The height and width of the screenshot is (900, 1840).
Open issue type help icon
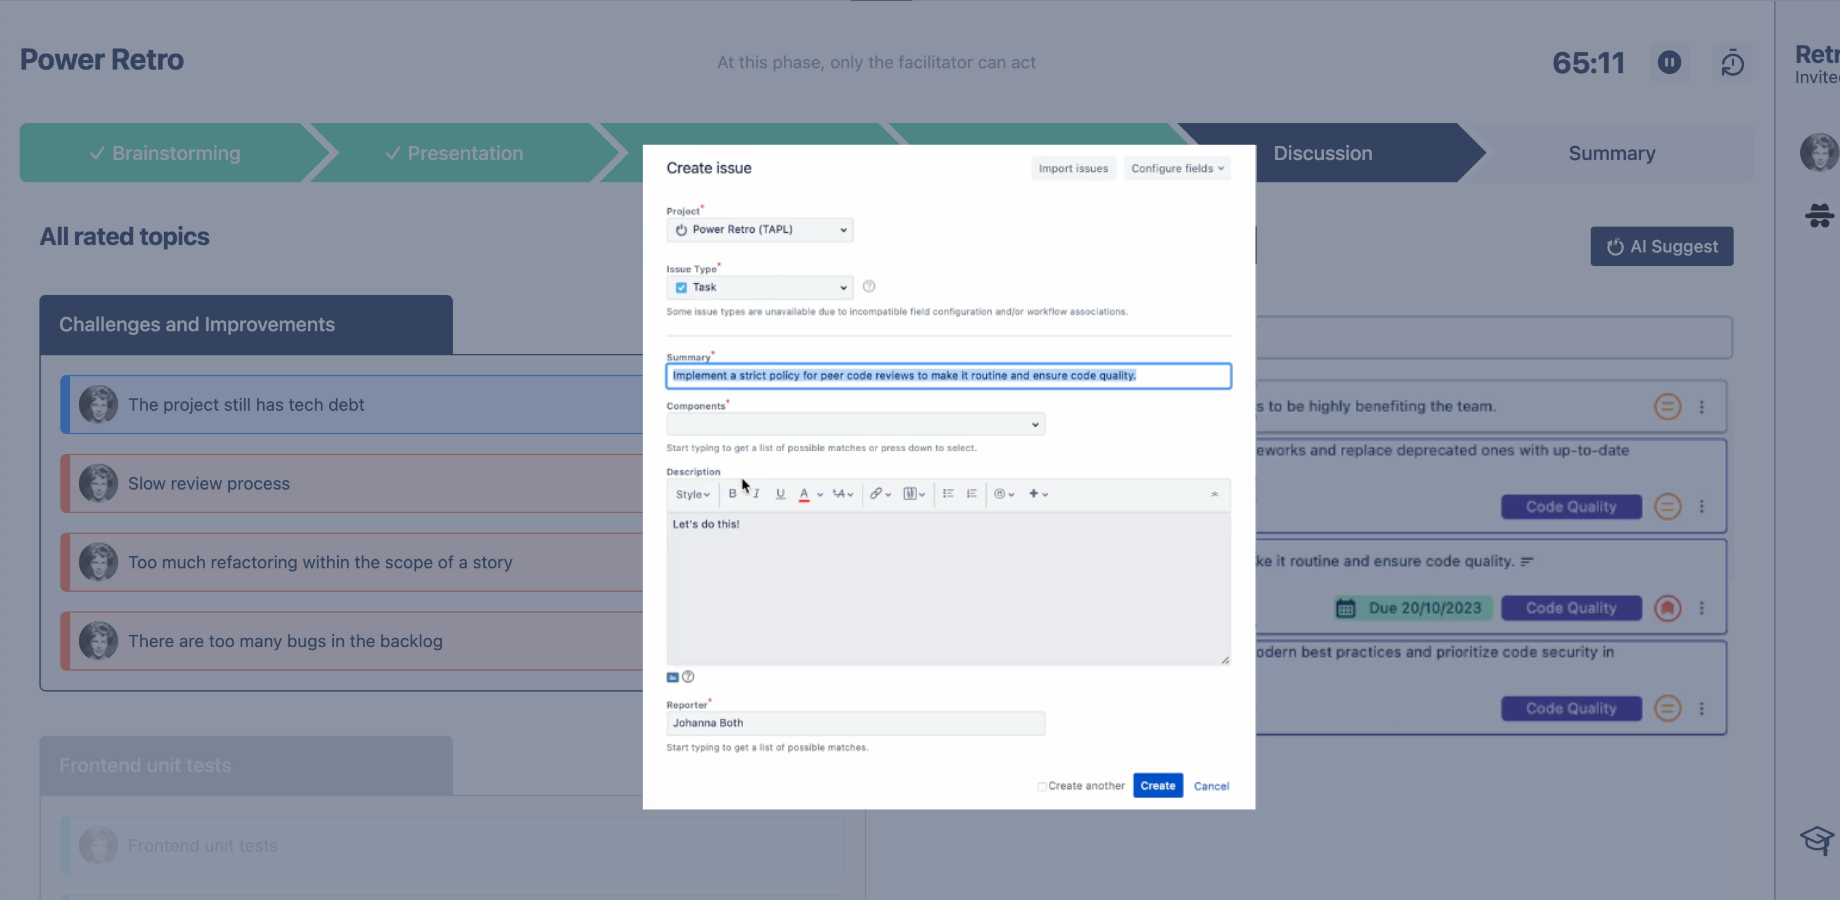[x=869, y=287]
